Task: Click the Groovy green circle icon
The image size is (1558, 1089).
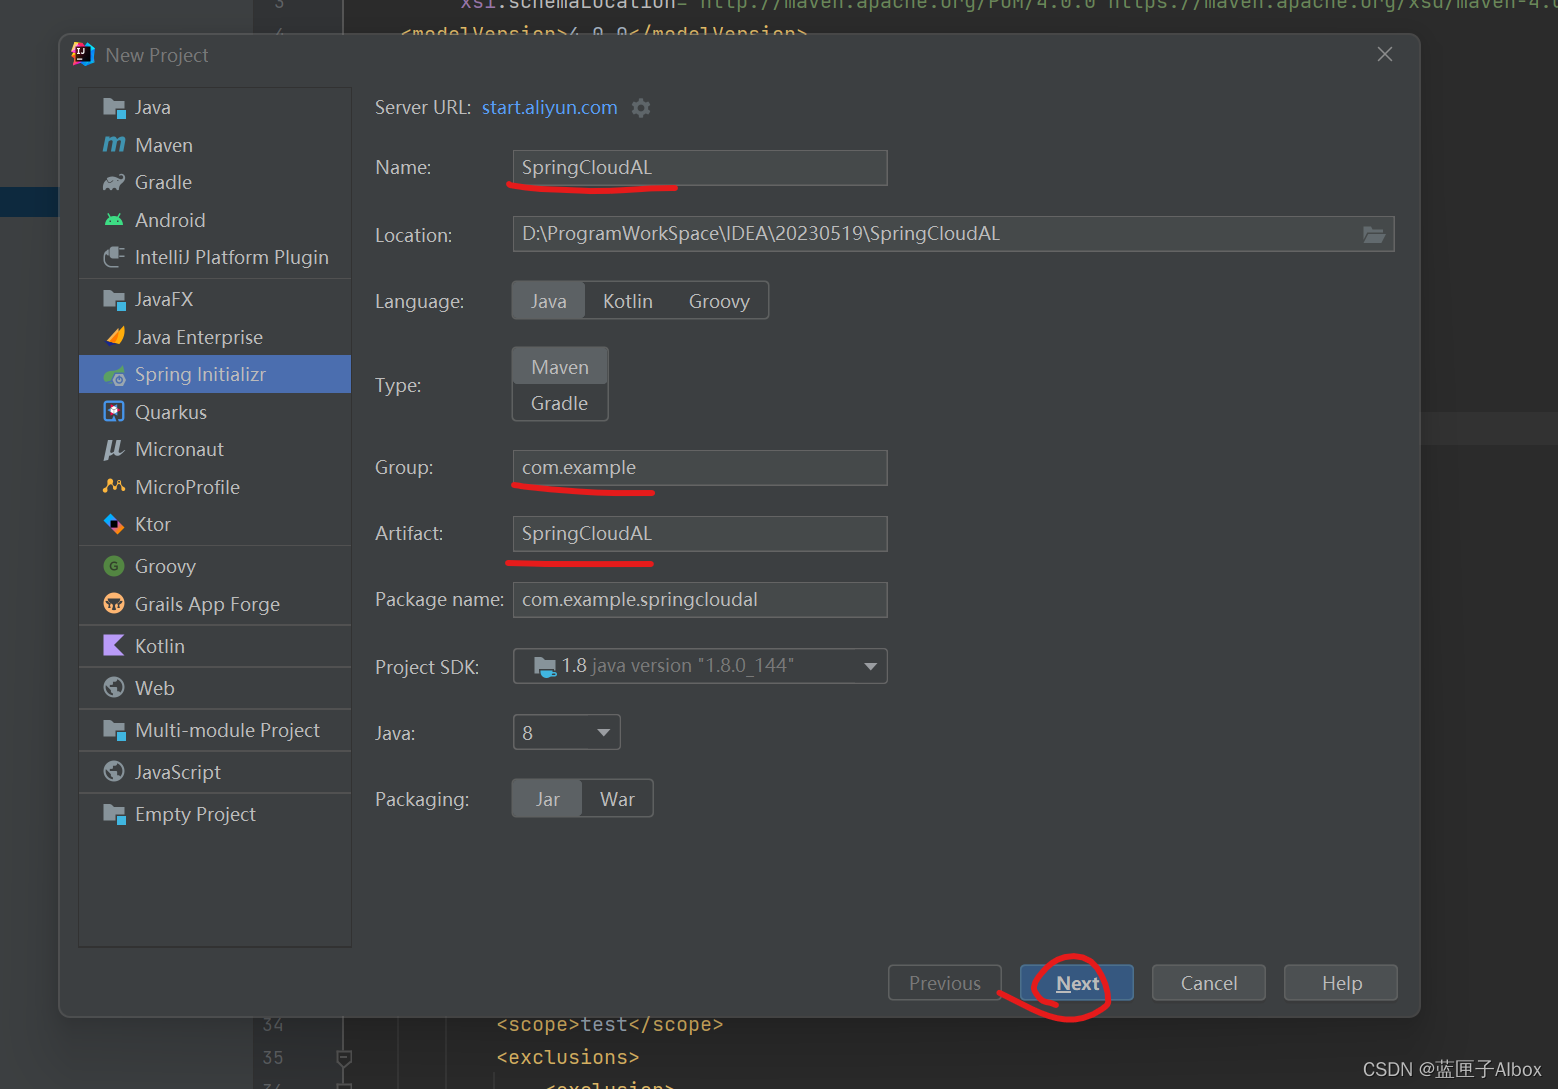Action: pyautogui.click(x=114, y=566)
